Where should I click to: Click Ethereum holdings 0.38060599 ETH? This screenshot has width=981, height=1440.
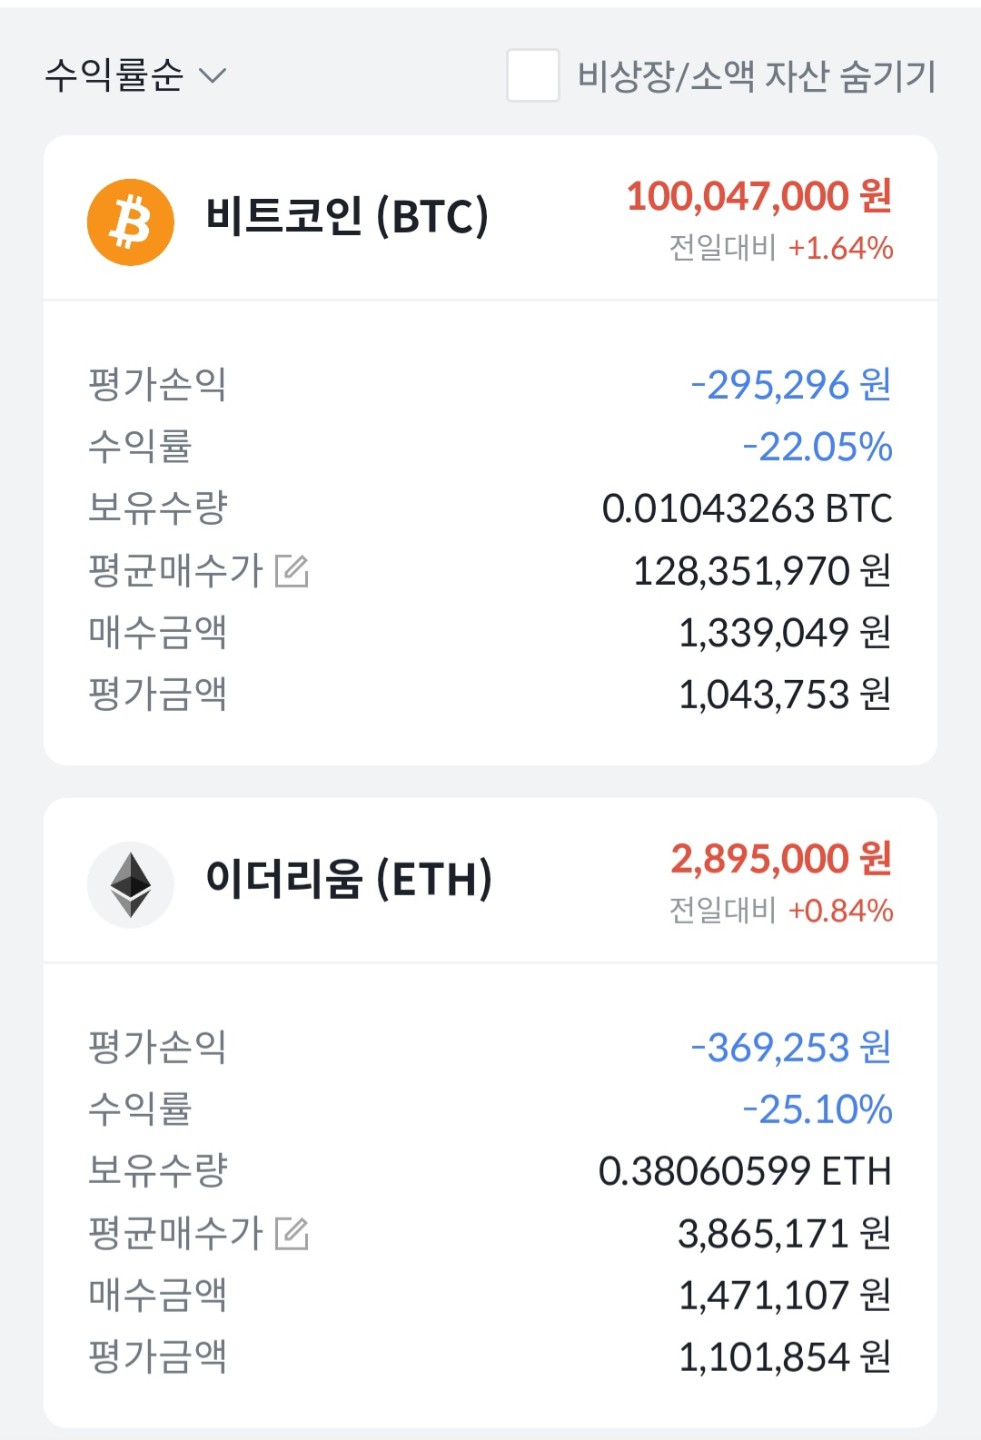pos(744,1172)
